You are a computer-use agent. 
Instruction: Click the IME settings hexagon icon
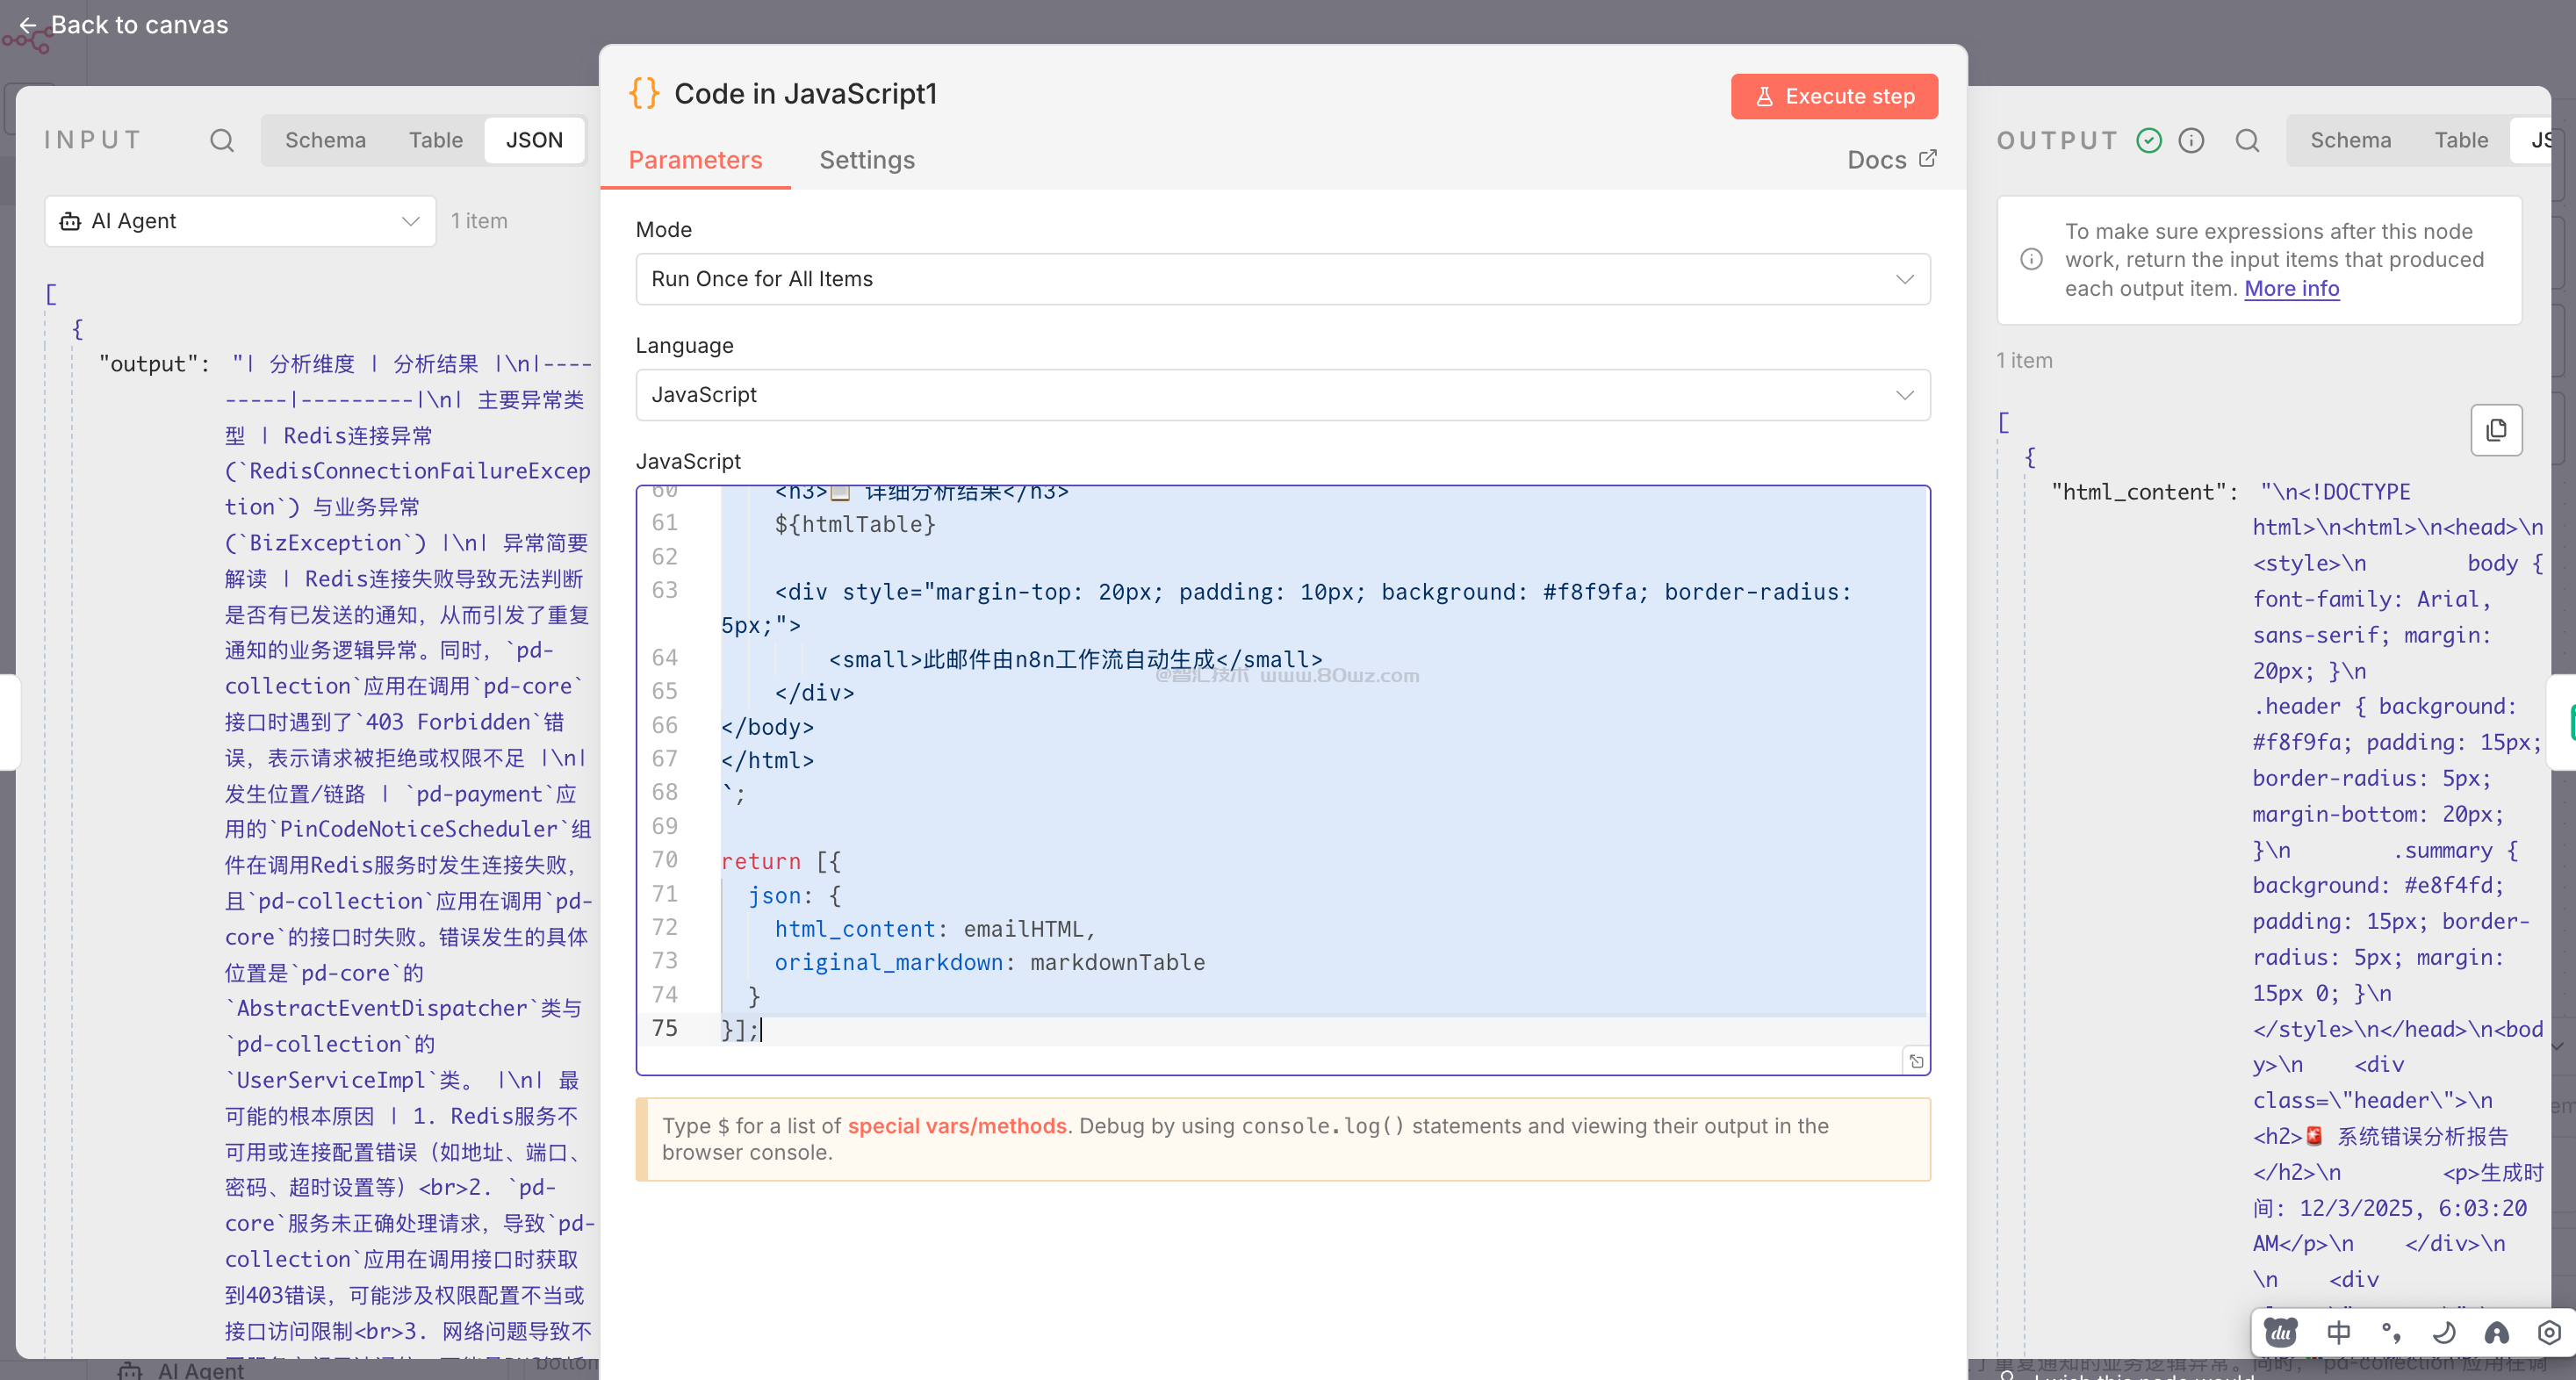coord(2549,1332)
